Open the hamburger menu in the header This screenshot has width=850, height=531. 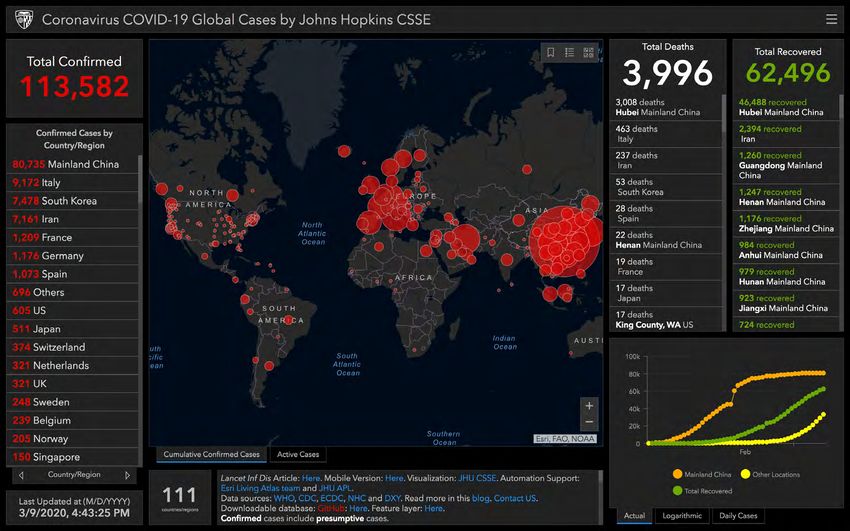point(831,20)
